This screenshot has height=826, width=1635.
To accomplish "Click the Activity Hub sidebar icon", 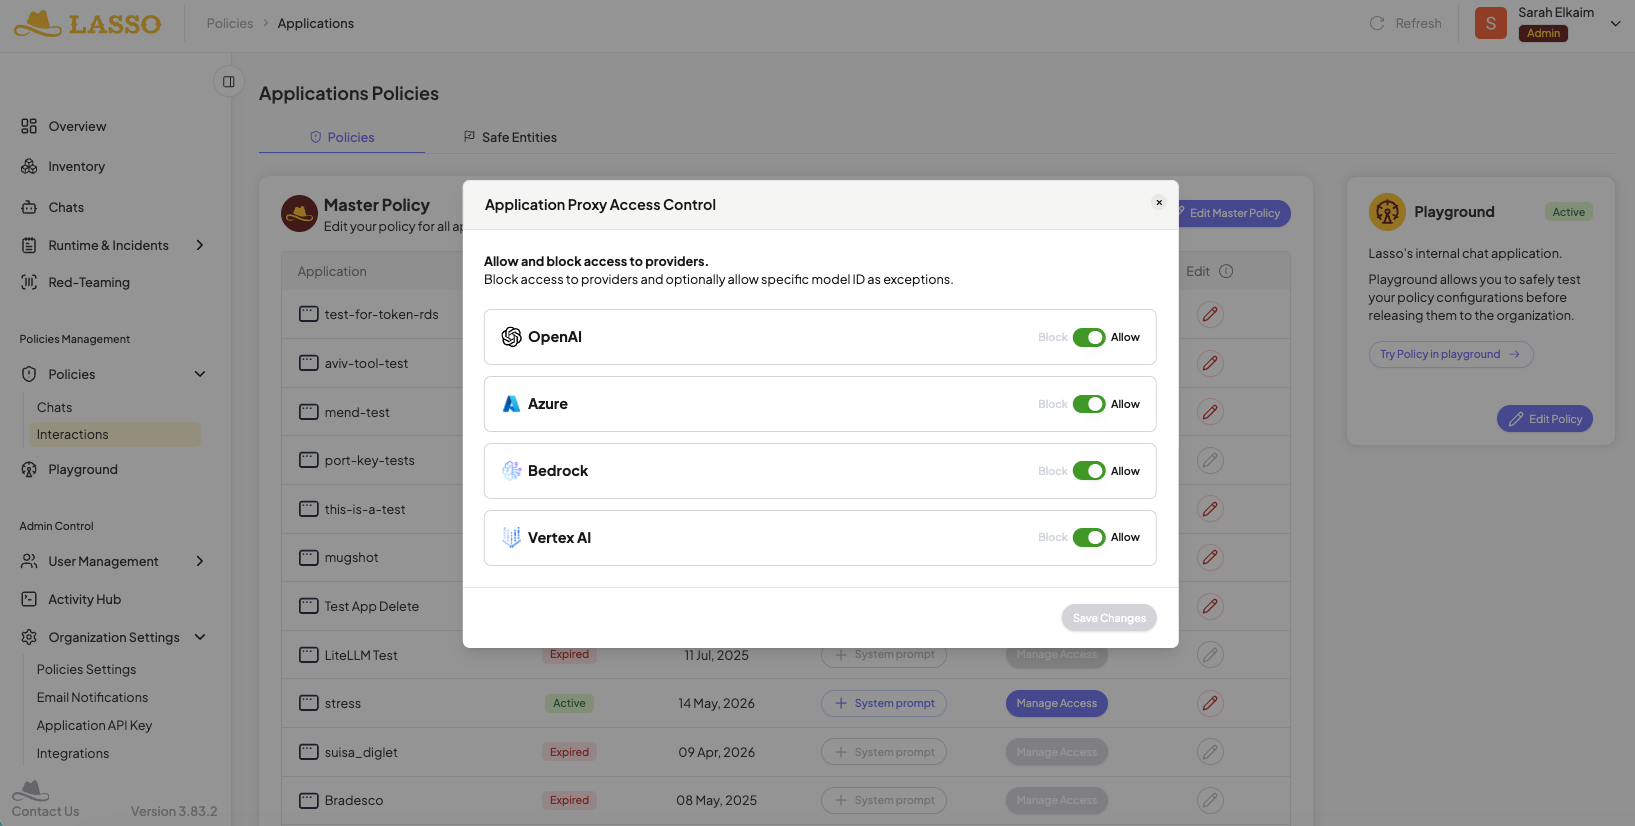I will coord(29,599).
